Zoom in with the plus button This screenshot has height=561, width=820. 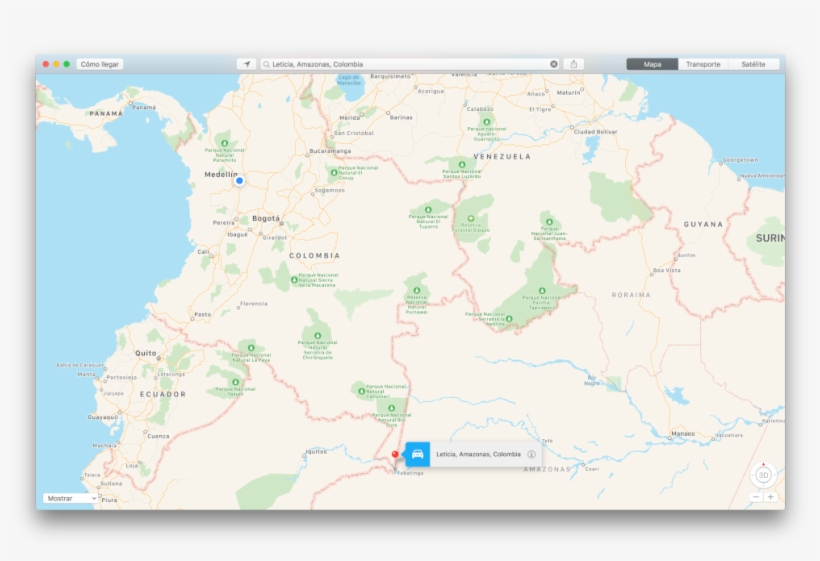click(770, 497)
